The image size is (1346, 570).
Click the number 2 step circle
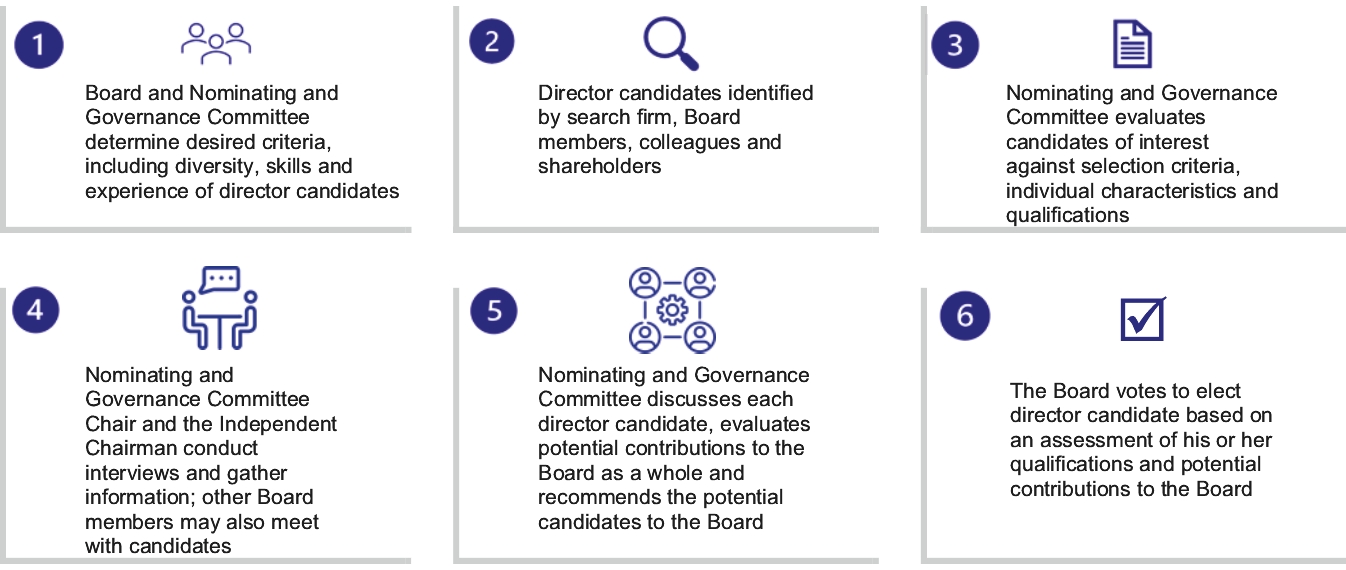coord(492,42)
